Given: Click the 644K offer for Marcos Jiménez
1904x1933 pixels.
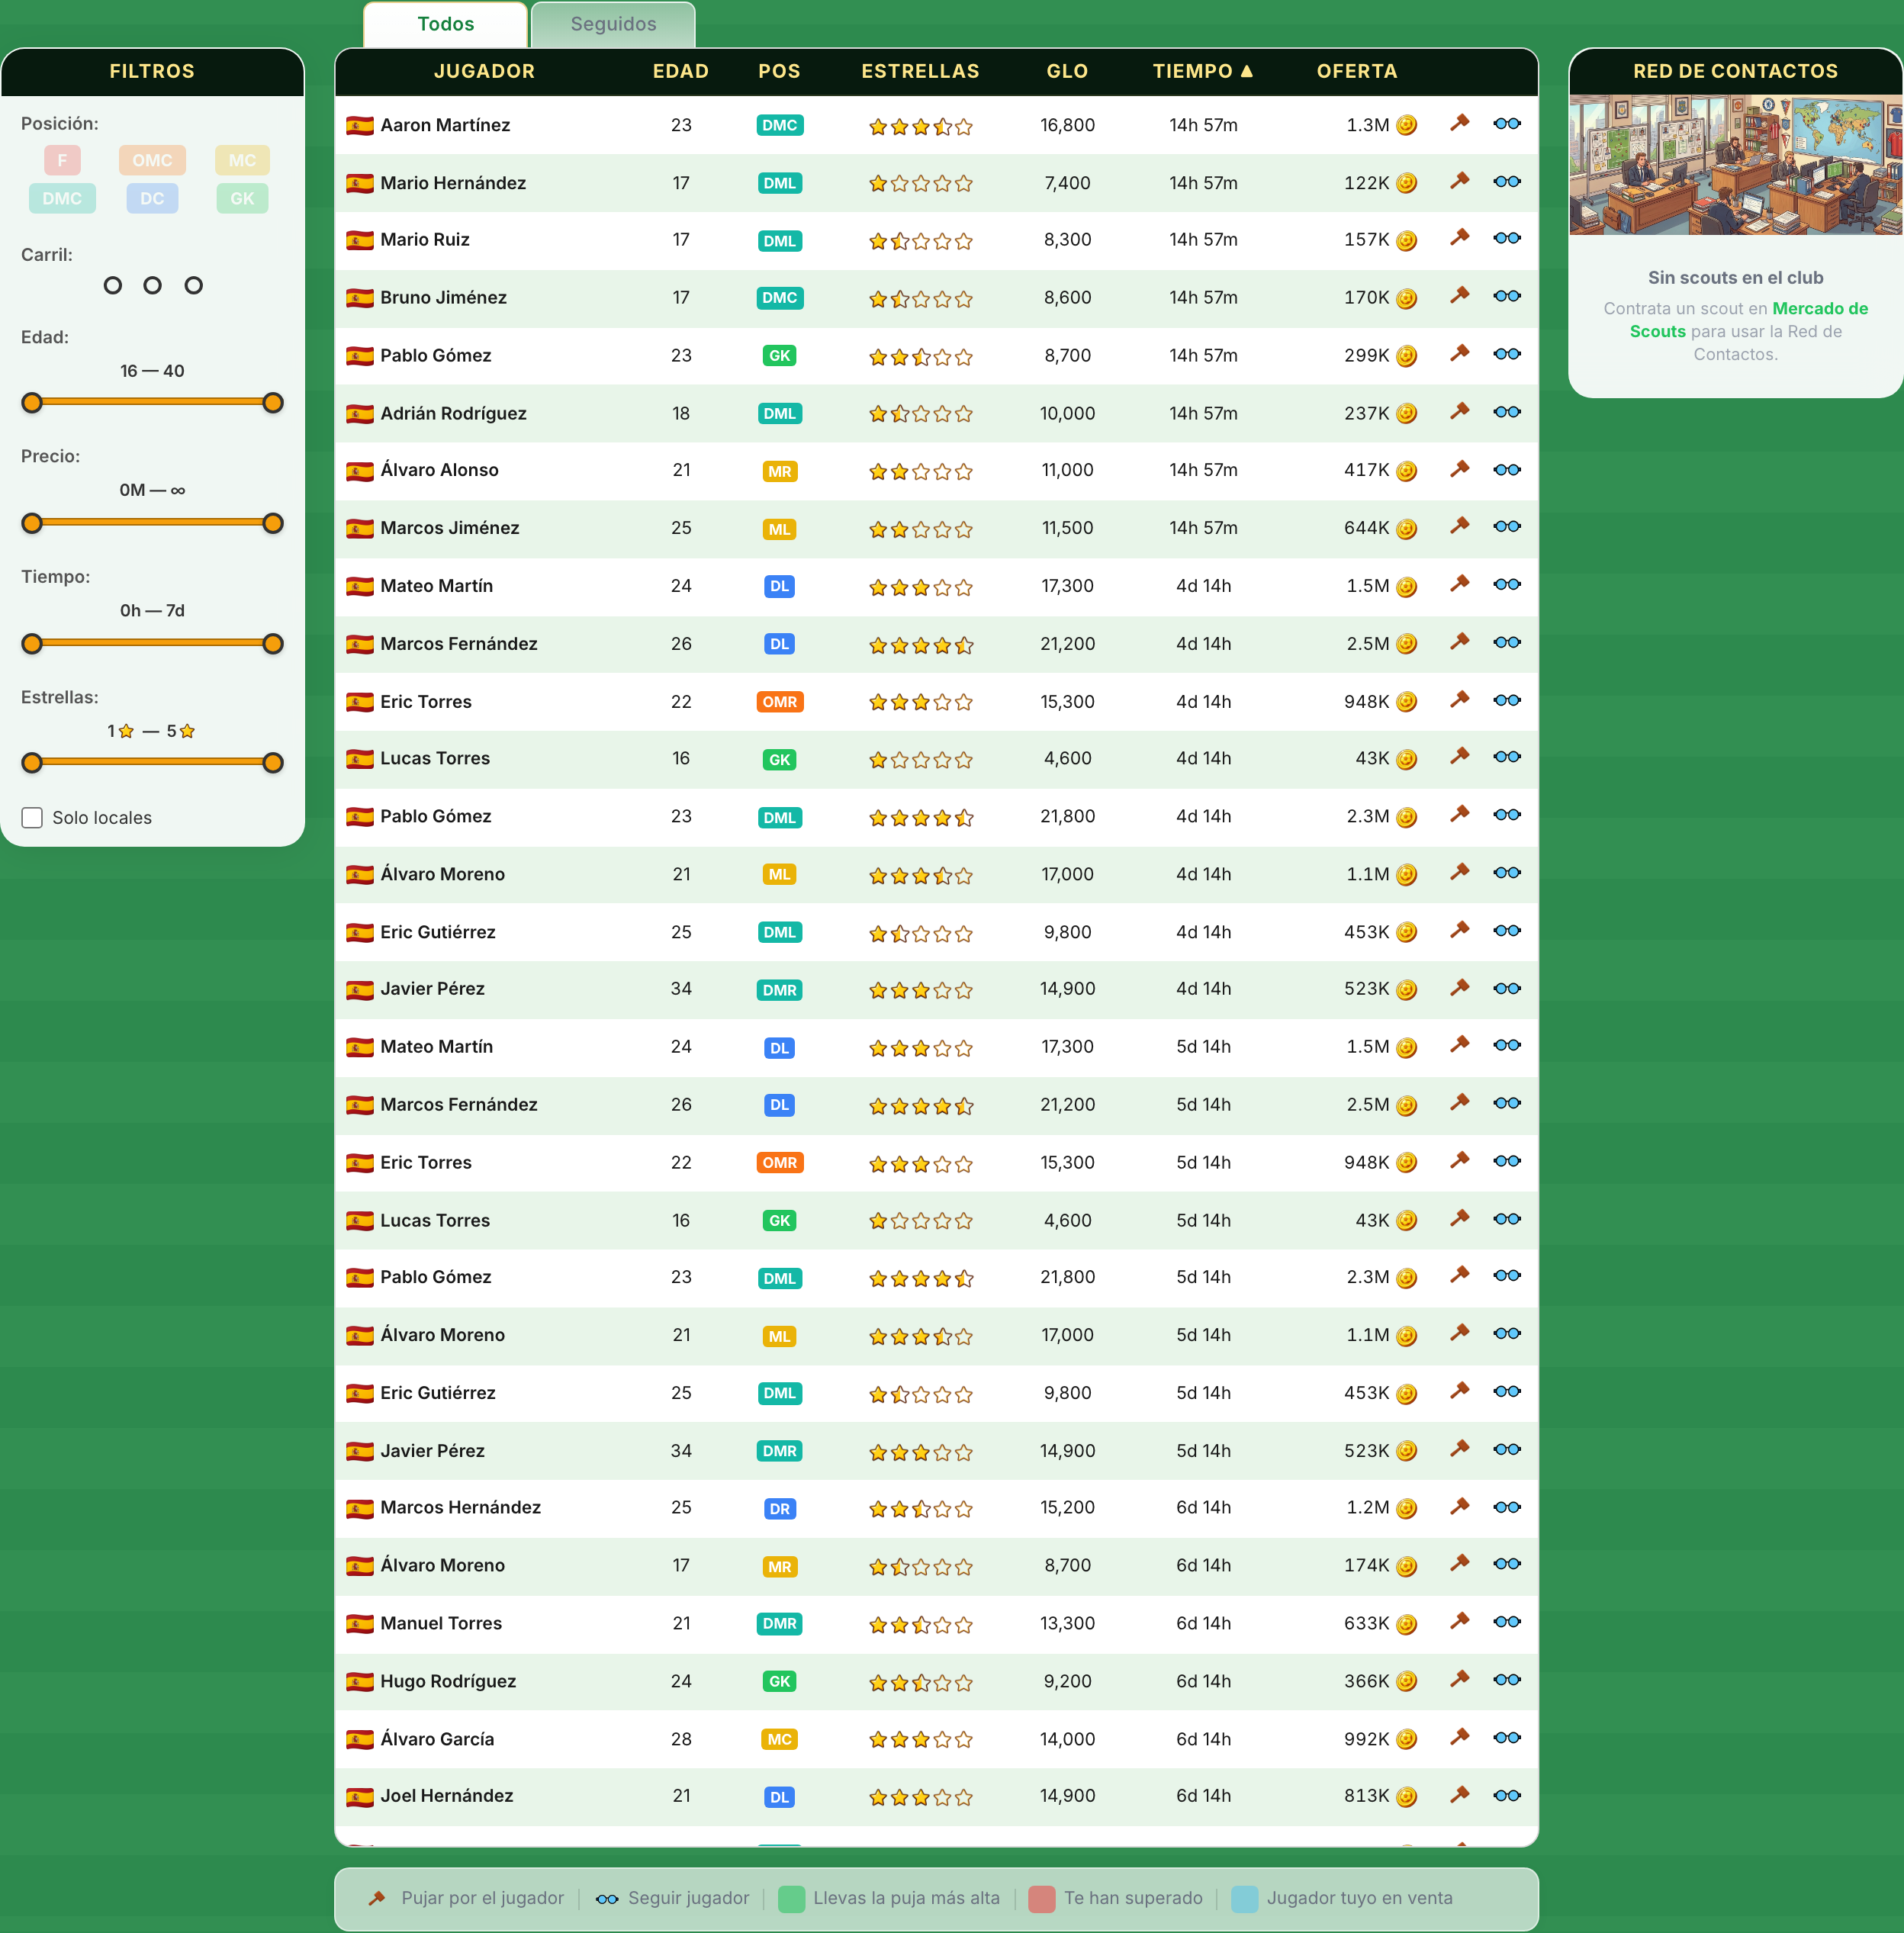Looking at the screenshot, I should [x=1366, y=528].
